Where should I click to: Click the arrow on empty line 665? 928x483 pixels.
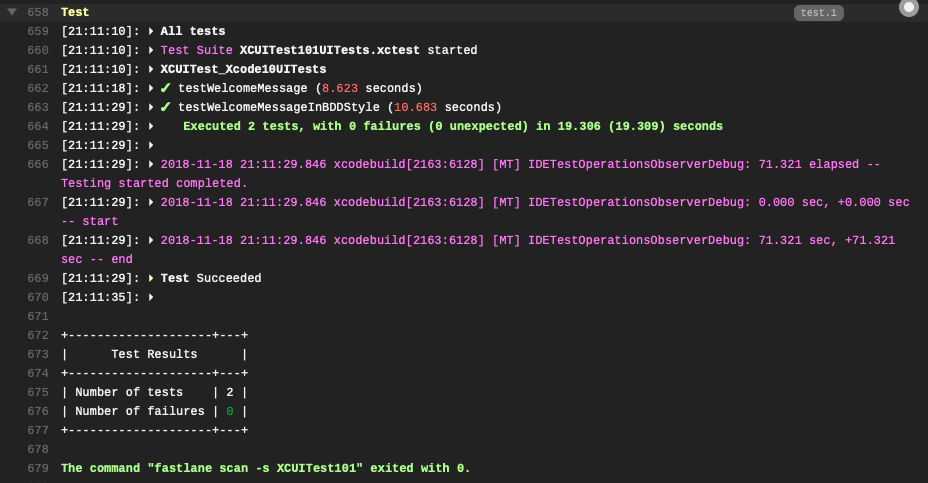coord(151,145)
